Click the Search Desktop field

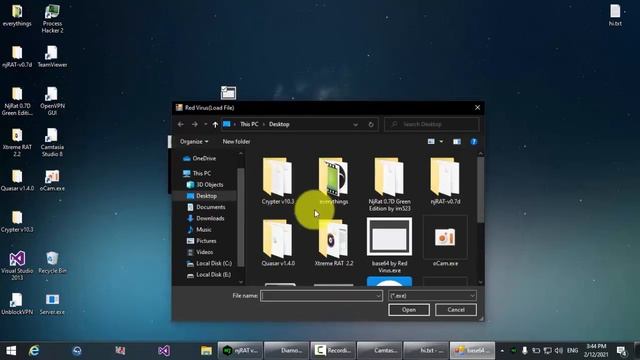tap(432, 124)
